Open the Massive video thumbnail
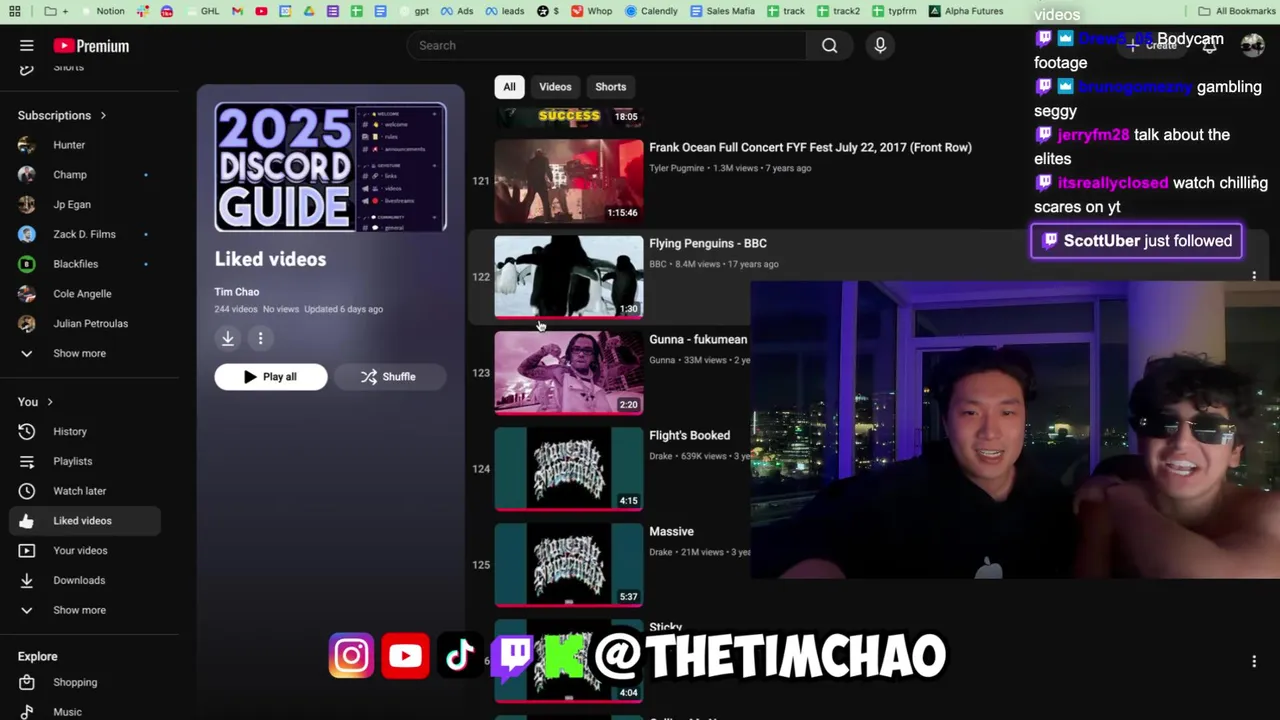 (x=569, y=564)
